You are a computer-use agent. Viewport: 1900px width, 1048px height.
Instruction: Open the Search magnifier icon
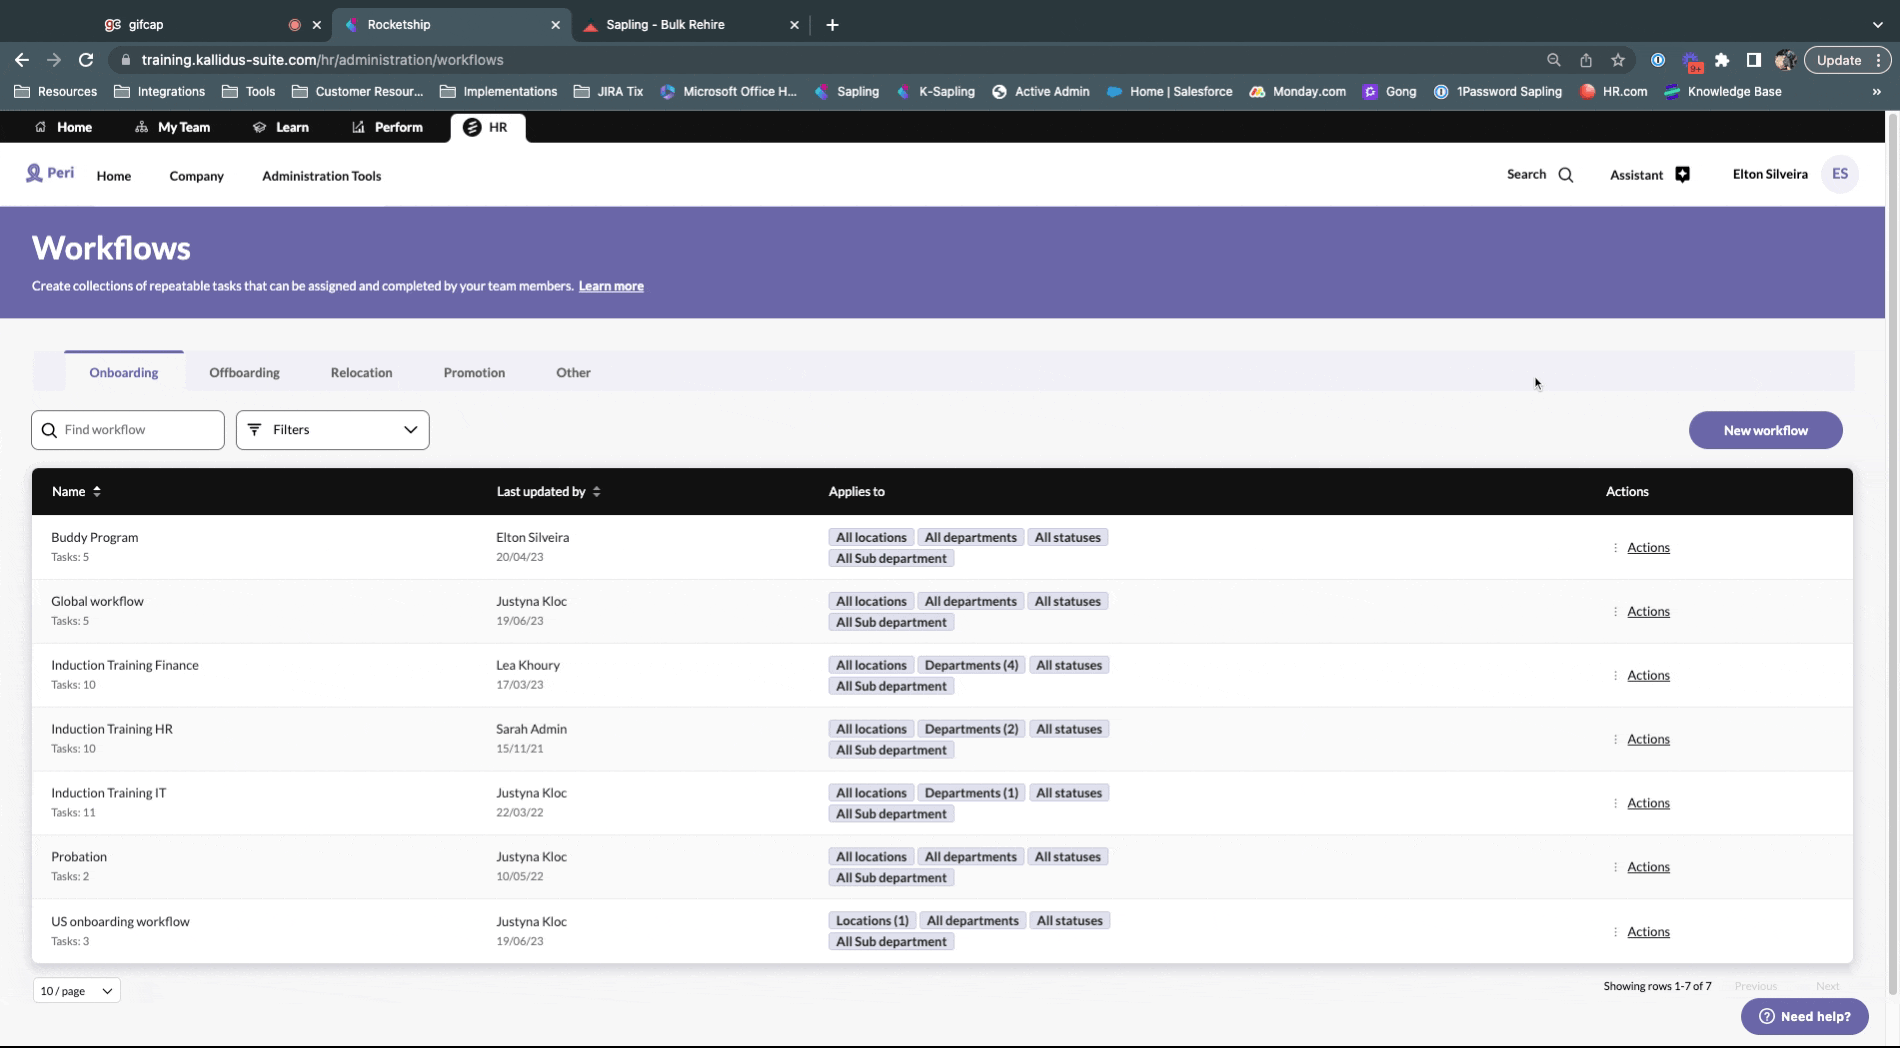click(1565, 174)
